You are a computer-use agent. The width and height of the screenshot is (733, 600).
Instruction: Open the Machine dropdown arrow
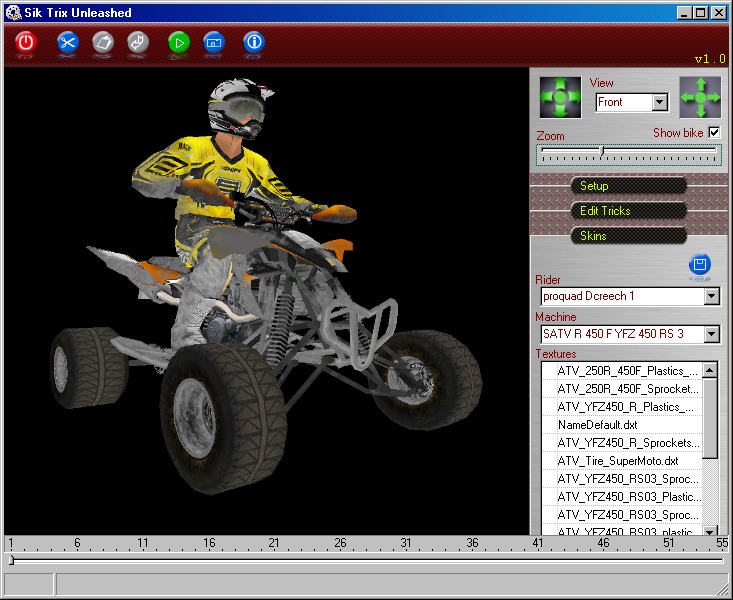711,334
